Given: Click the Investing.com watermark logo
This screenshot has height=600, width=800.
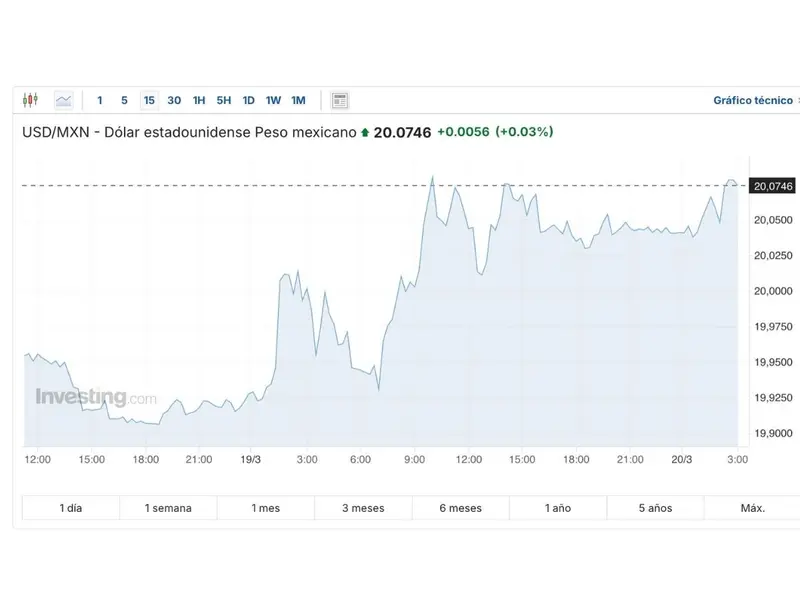Looking at the screenshot, I should tap(96, 397).
